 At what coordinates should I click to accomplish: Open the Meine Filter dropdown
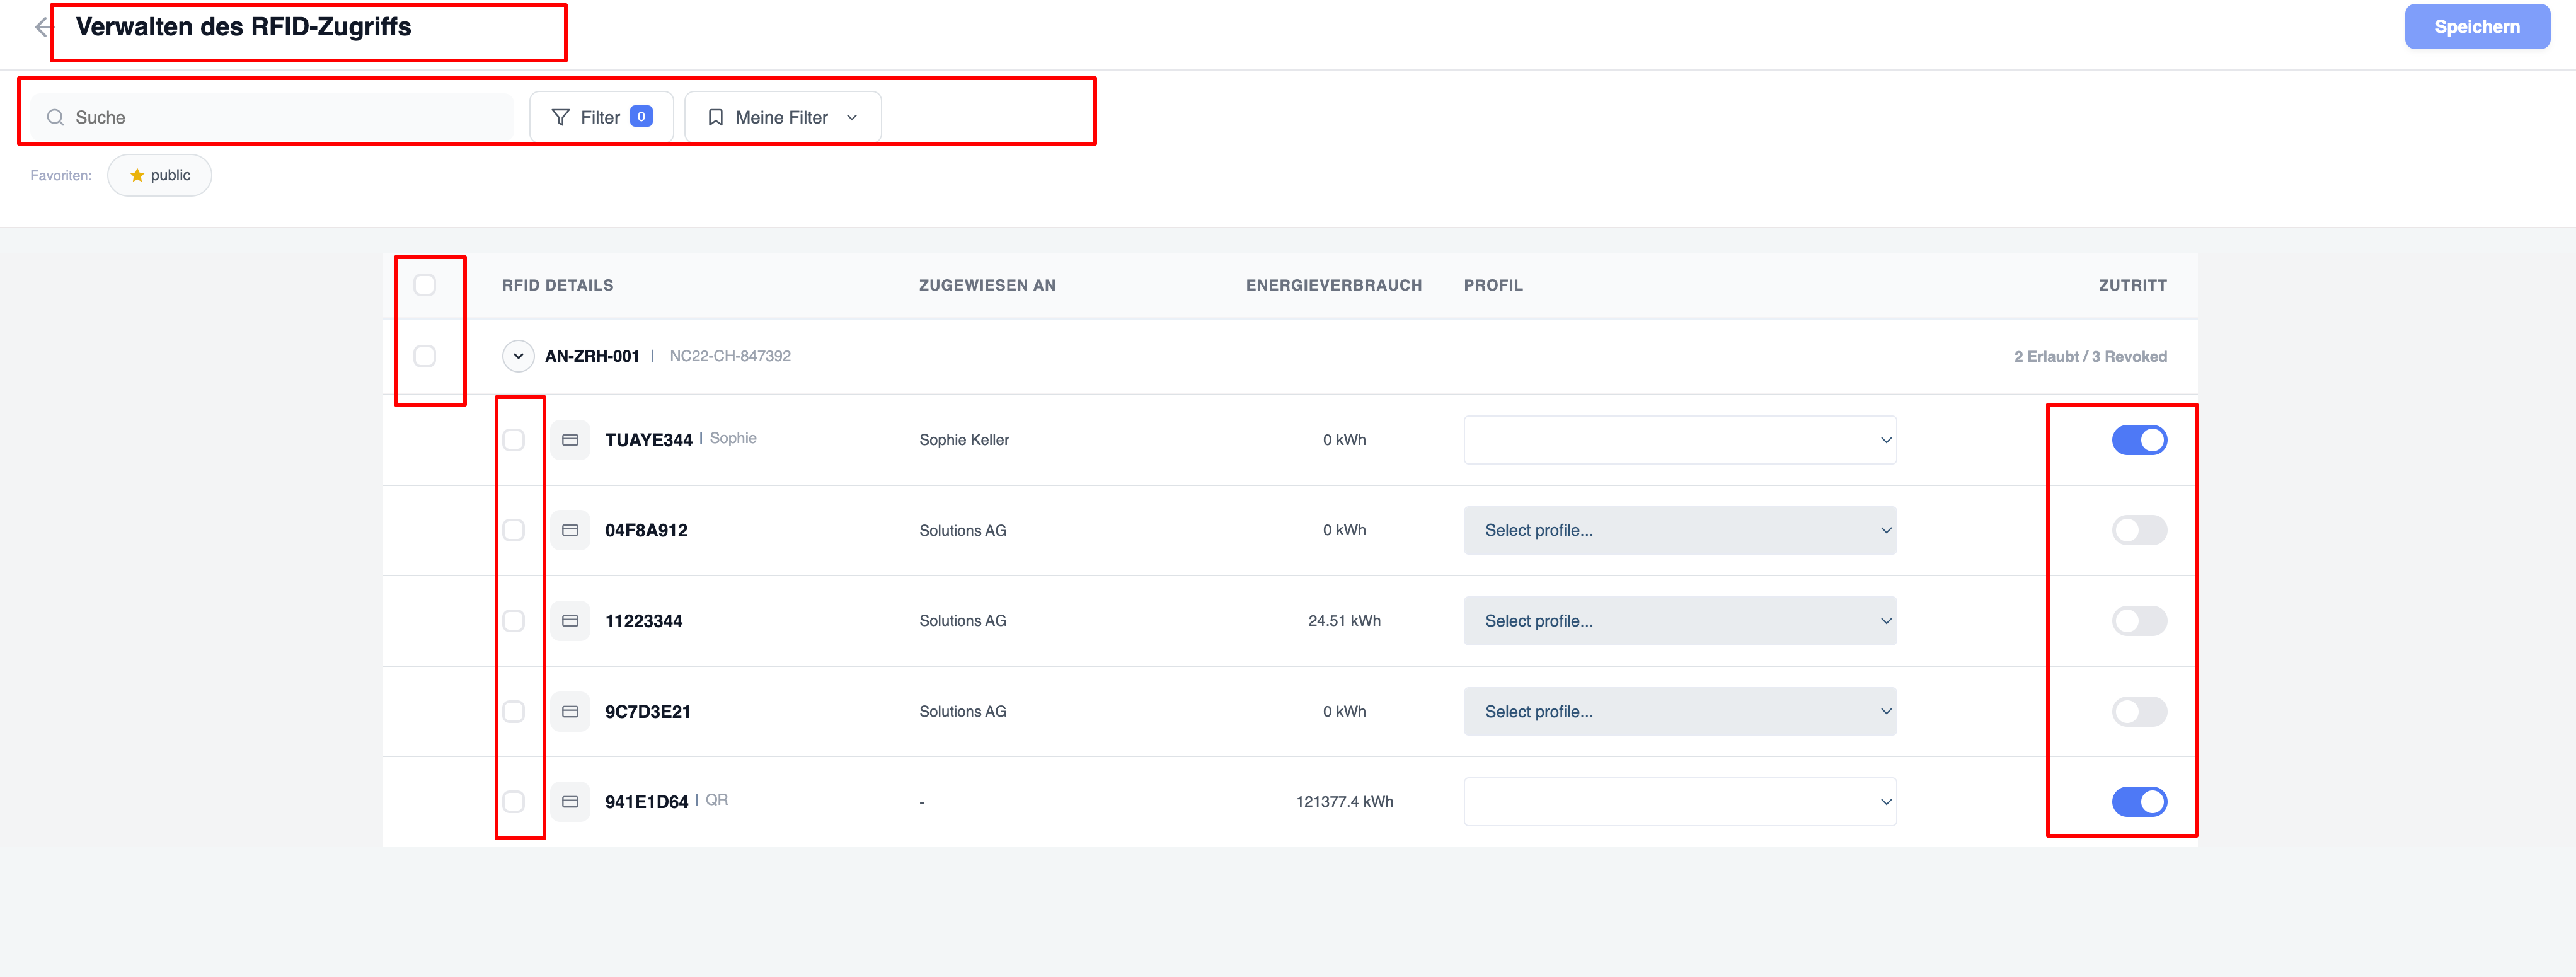[x=783, y=117]
